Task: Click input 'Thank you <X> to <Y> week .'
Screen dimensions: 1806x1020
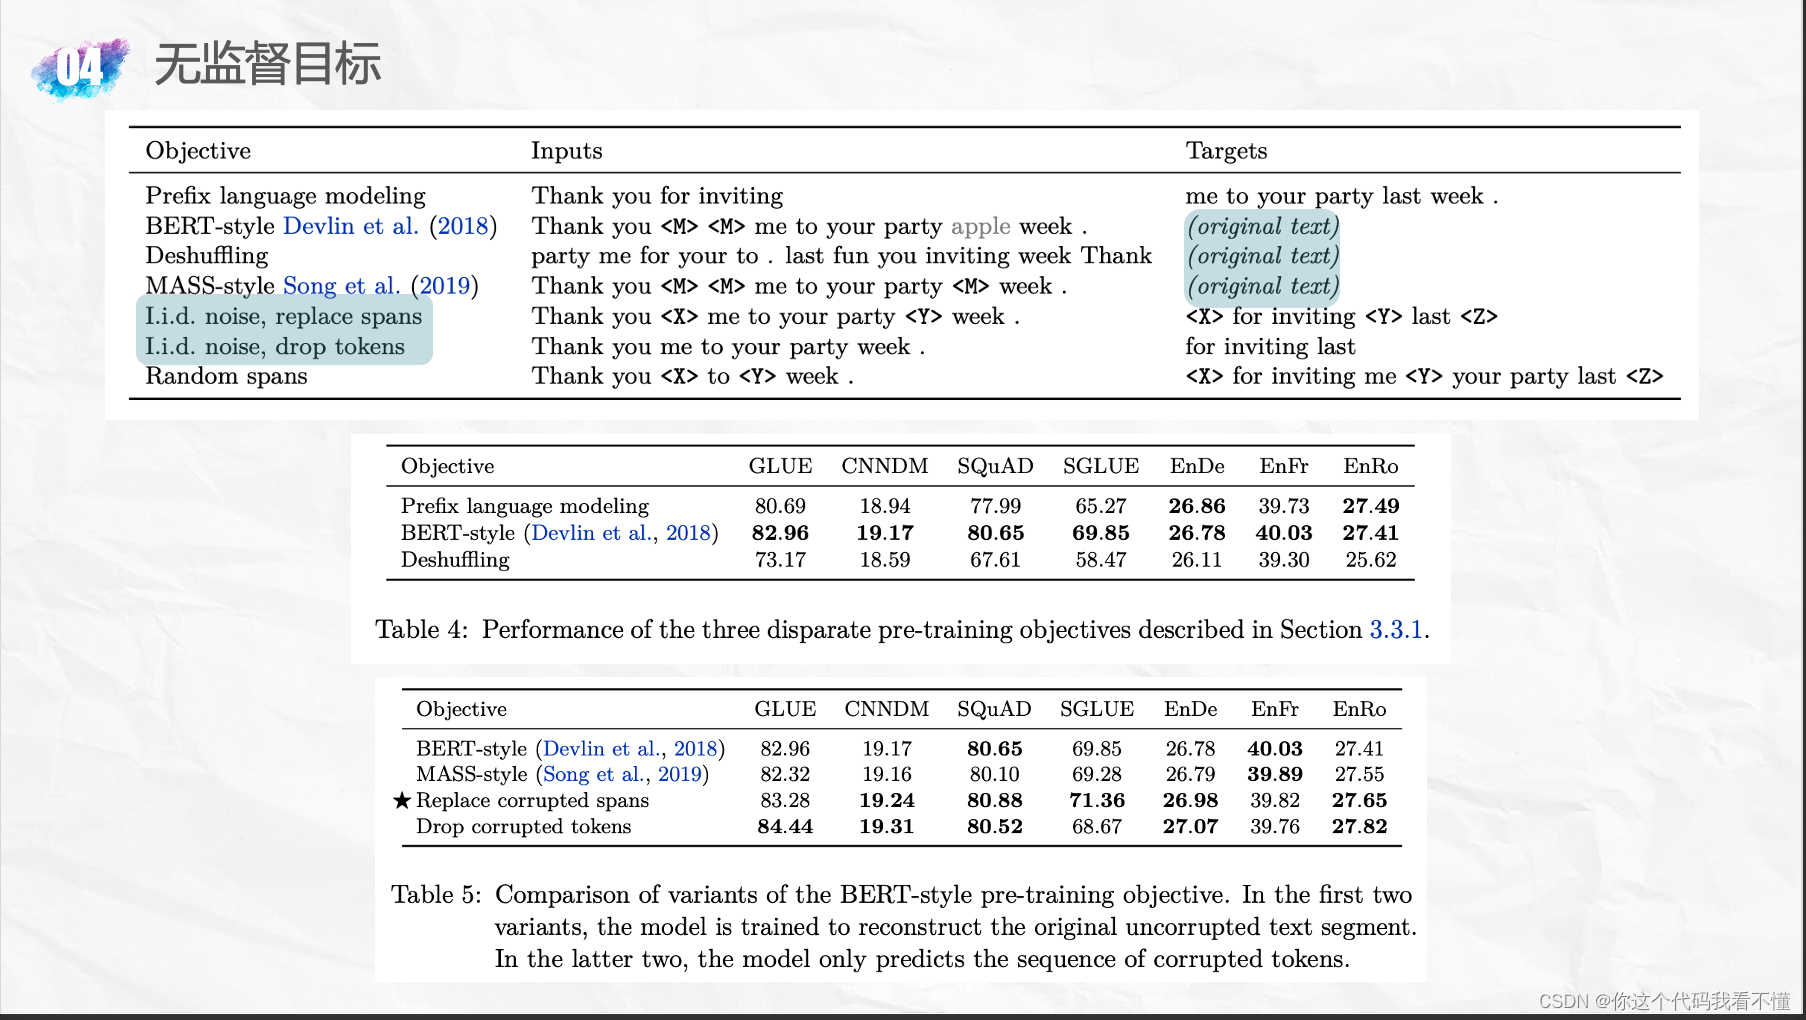Action: point(693,376)
